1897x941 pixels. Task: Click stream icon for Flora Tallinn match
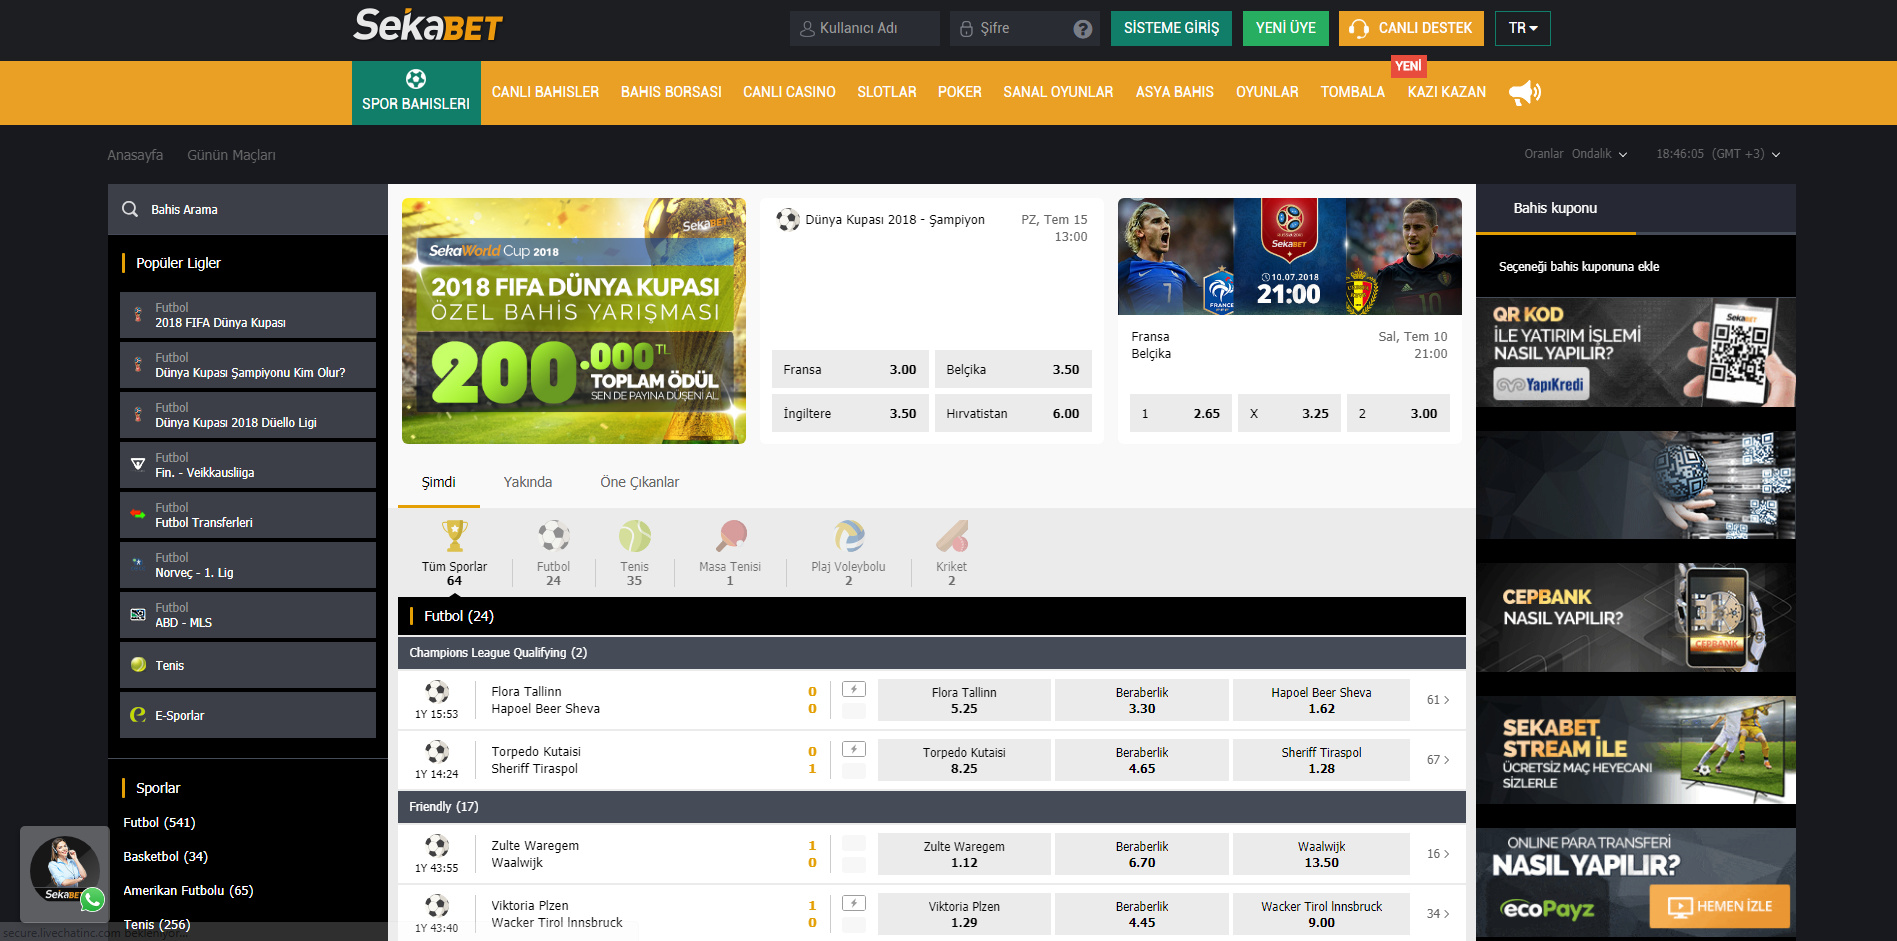coord(853,689)
